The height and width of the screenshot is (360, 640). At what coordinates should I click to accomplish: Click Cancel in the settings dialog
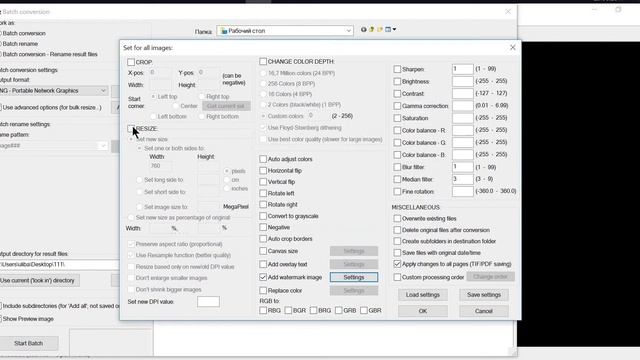point(484,311)
